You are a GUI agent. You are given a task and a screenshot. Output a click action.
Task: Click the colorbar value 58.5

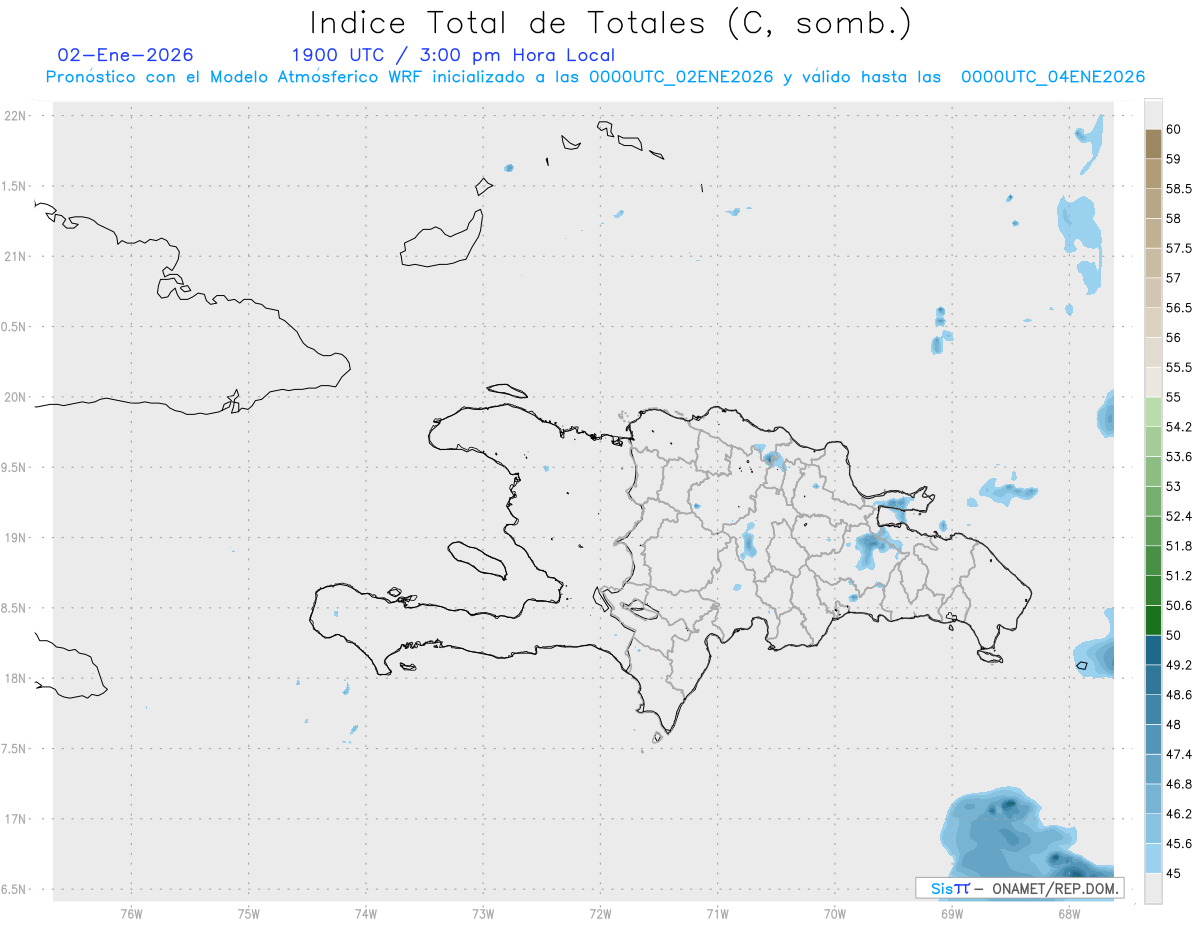[1178, 188]
